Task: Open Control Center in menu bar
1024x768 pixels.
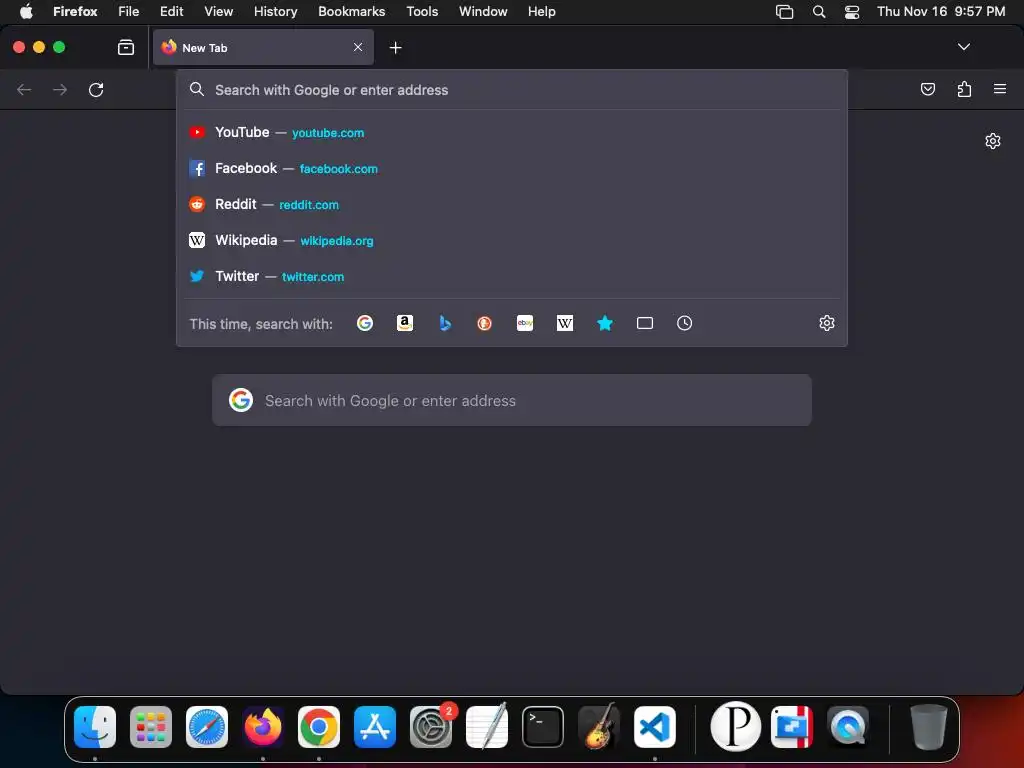Action: [x=852, y=11]
